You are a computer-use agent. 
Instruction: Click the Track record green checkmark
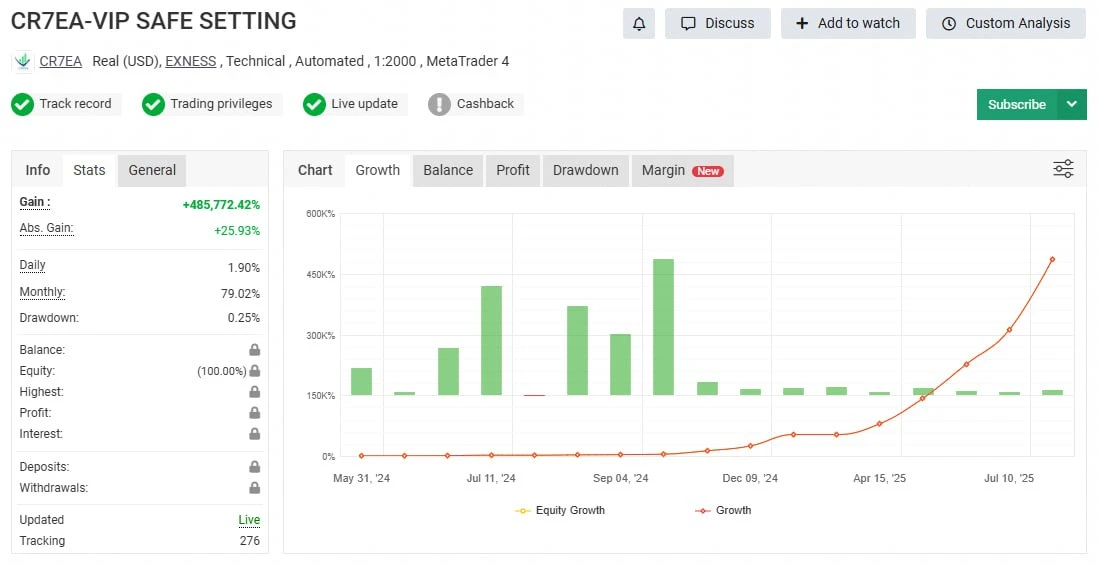(x=22, y=104)
